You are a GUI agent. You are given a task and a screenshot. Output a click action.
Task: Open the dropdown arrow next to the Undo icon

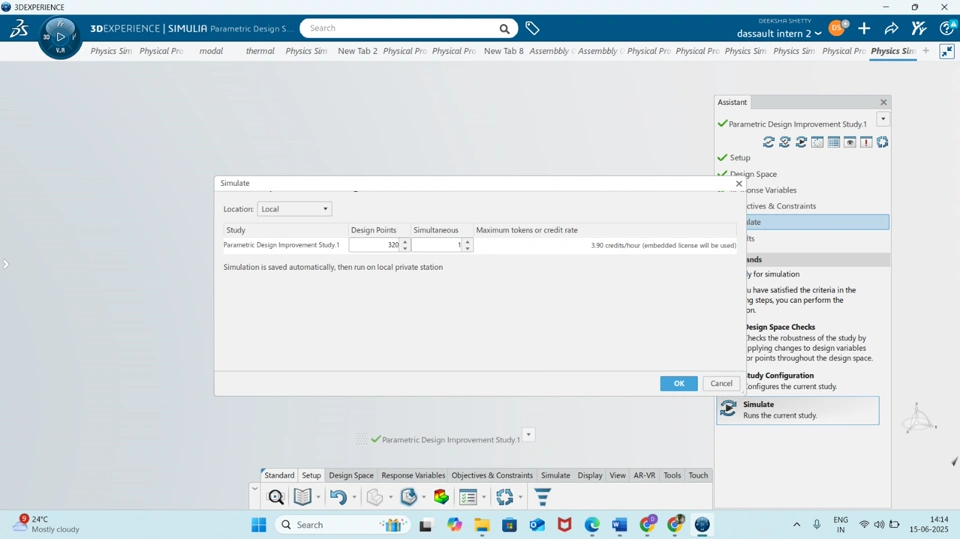pos(354,497)
